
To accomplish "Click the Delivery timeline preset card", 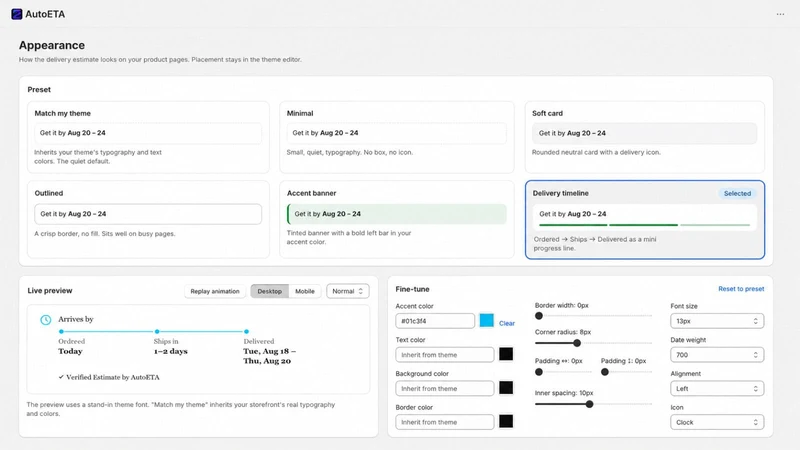I will pos(644,219).
